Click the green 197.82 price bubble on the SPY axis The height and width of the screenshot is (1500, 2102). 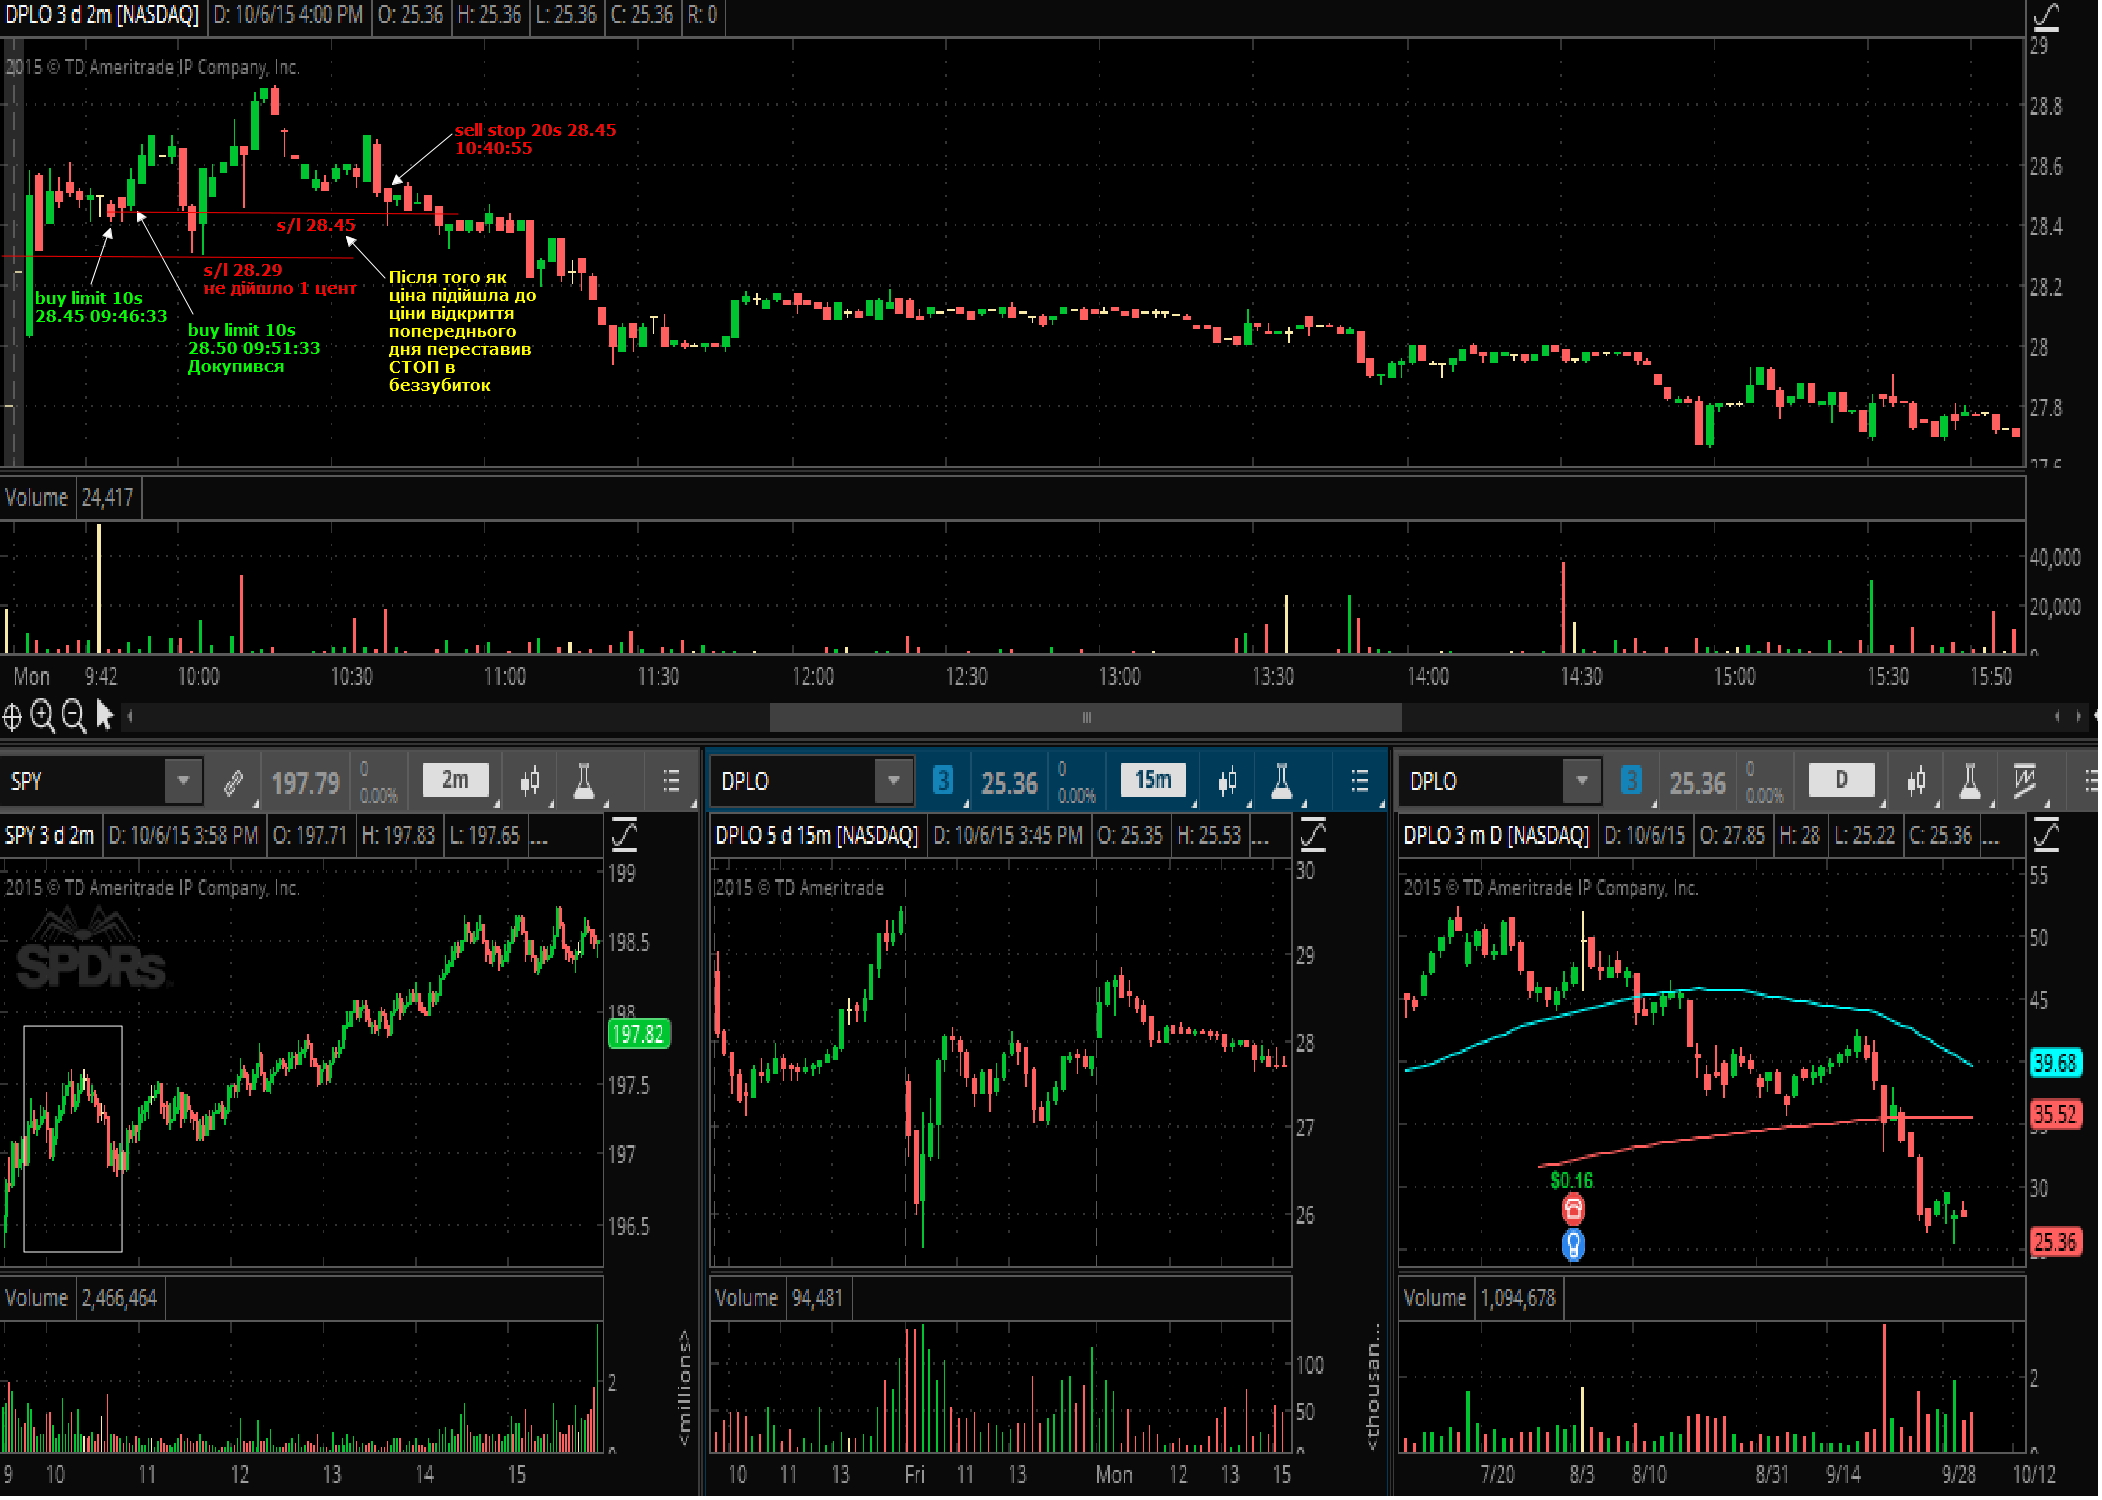tap(638, 1034)
